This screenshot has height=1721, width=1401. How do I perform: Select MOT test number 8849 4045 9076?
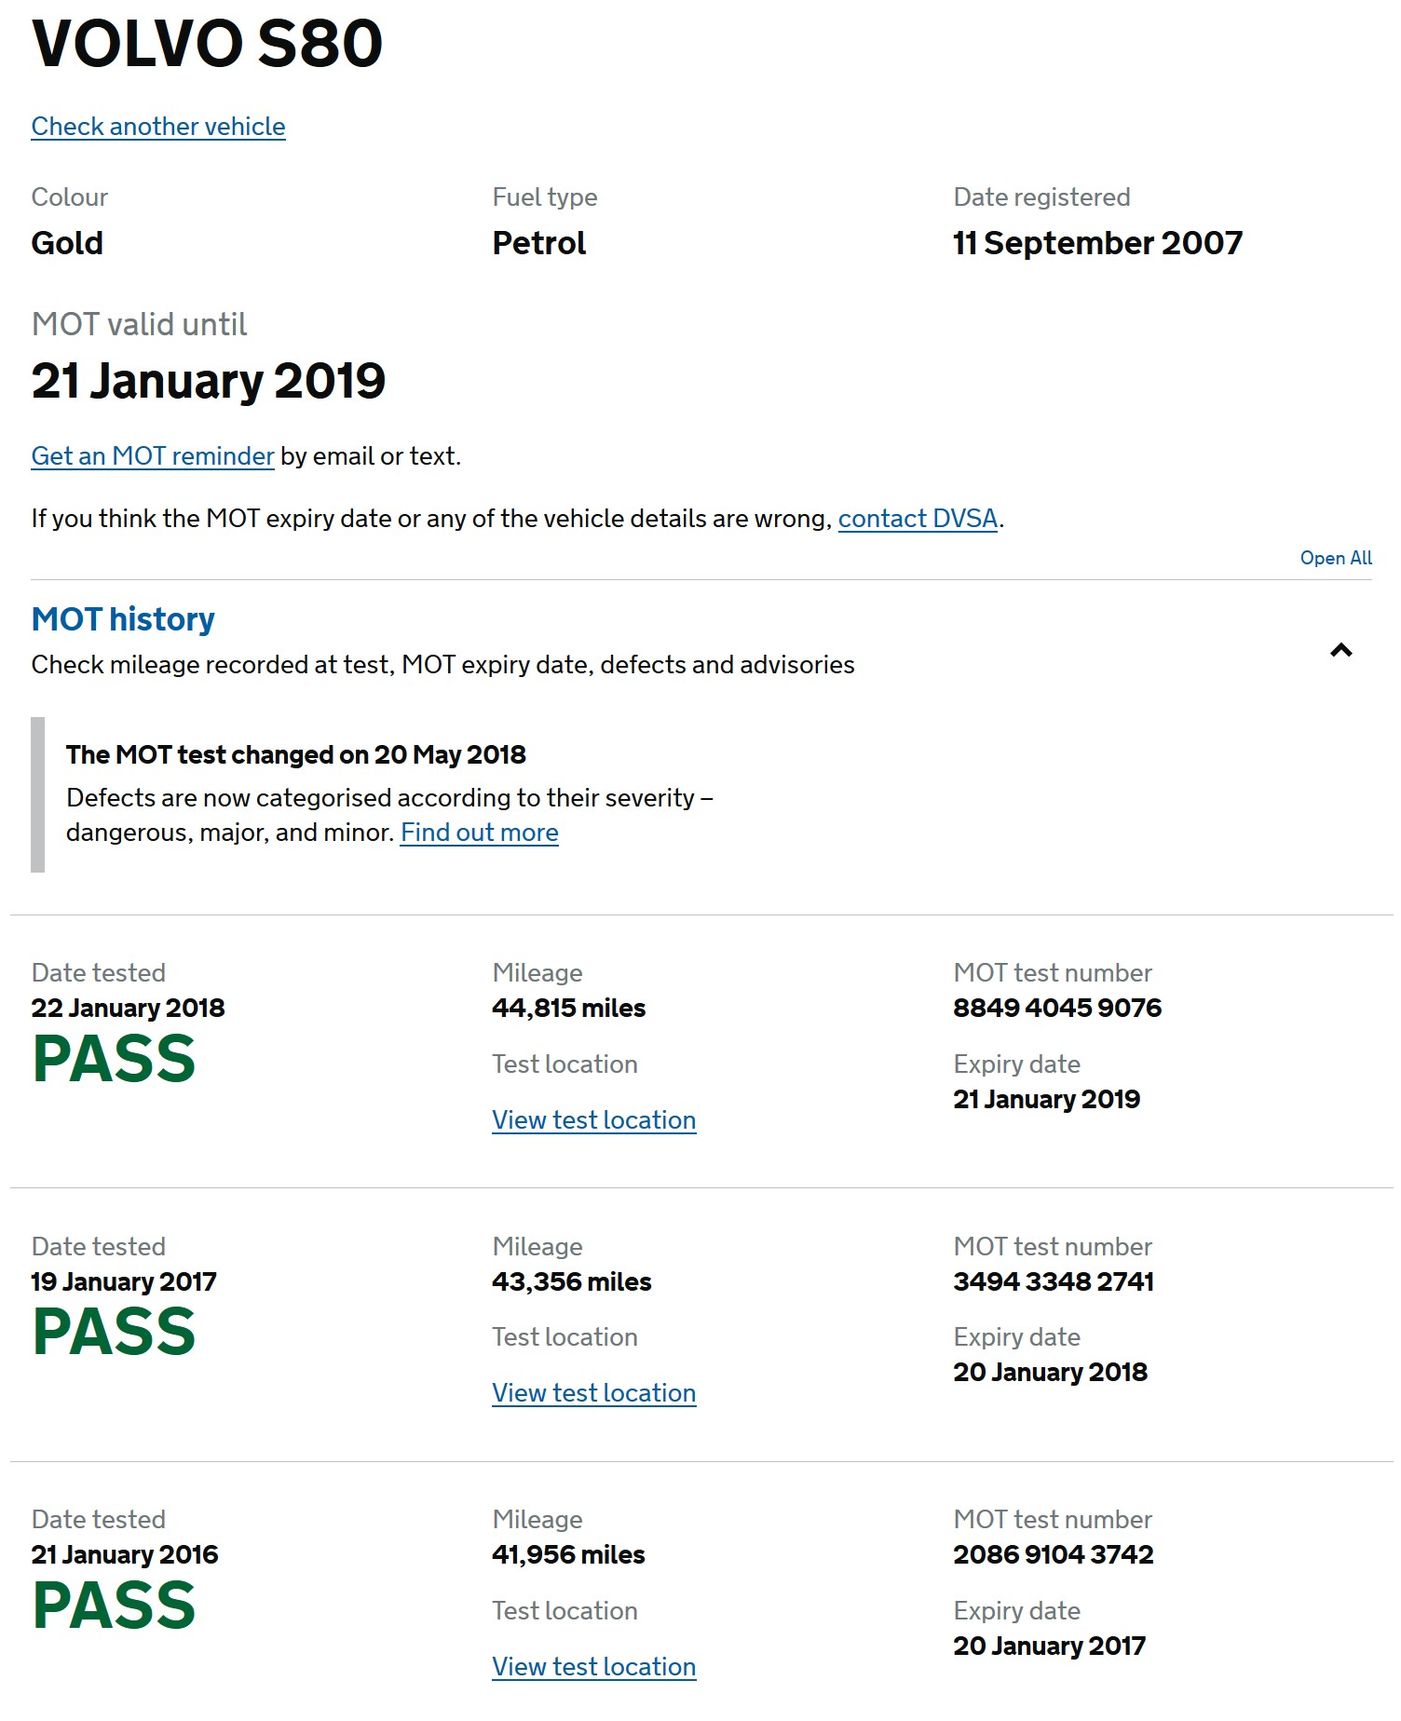[x=1057, y=1008]
